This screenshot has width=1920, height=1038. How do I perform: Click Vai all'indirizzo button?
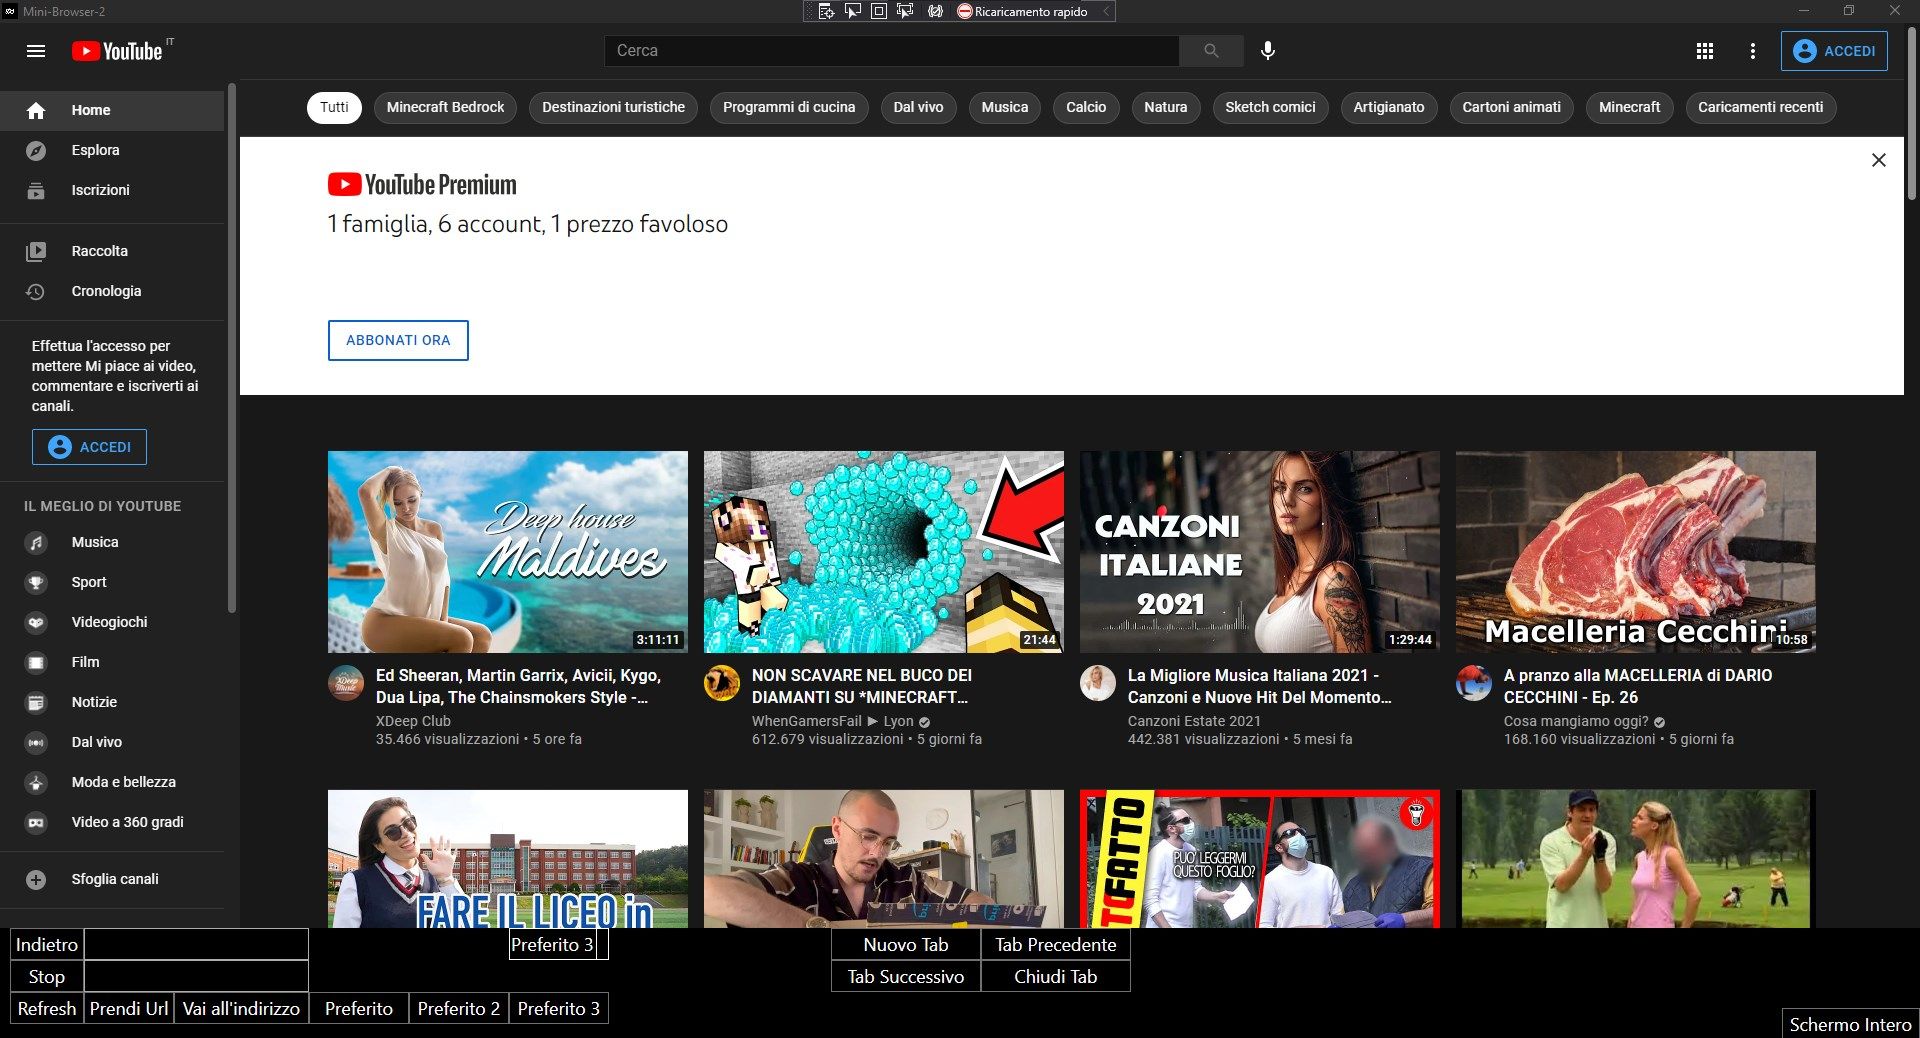click(x=241, y=1009)
